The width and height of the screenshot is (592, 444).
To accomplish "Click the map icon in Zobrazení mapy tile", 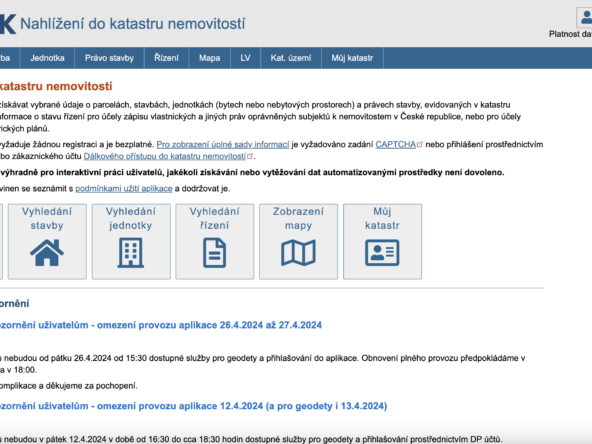I will [298, 253].
